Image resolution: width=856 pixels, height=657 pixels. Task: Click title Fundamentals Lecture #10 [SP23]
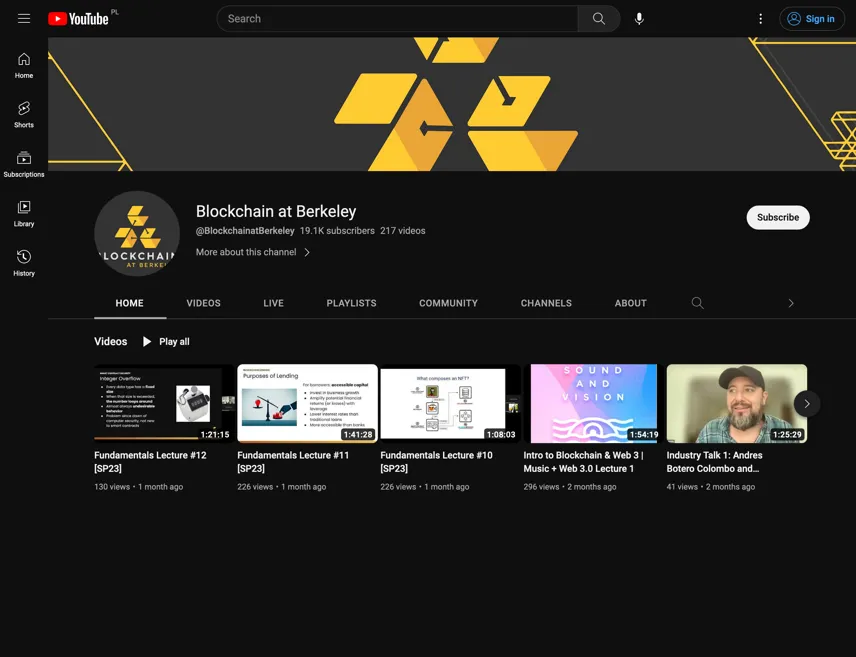coord(436,461)
